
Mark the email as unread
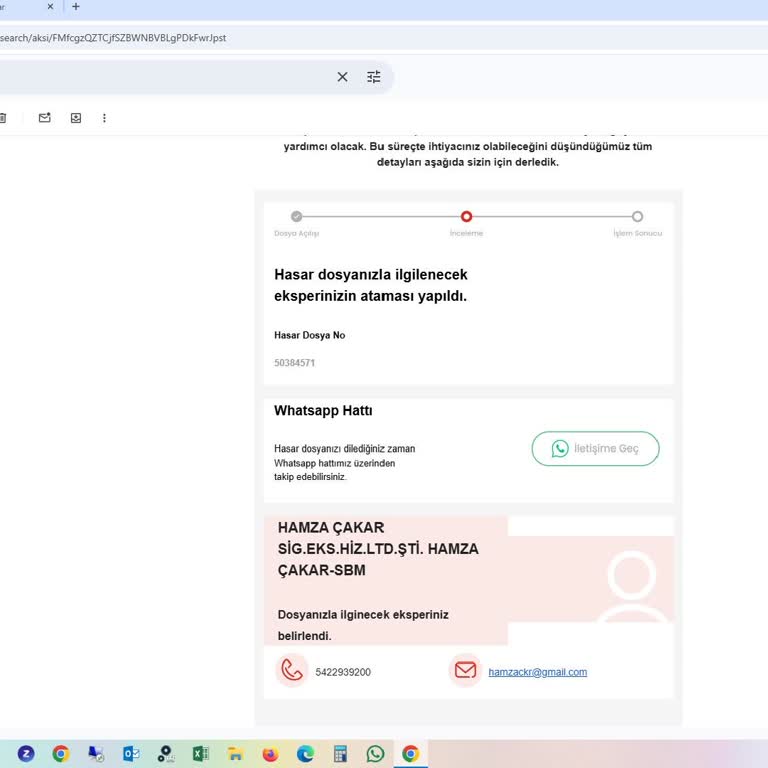click(x=45, y=118)
